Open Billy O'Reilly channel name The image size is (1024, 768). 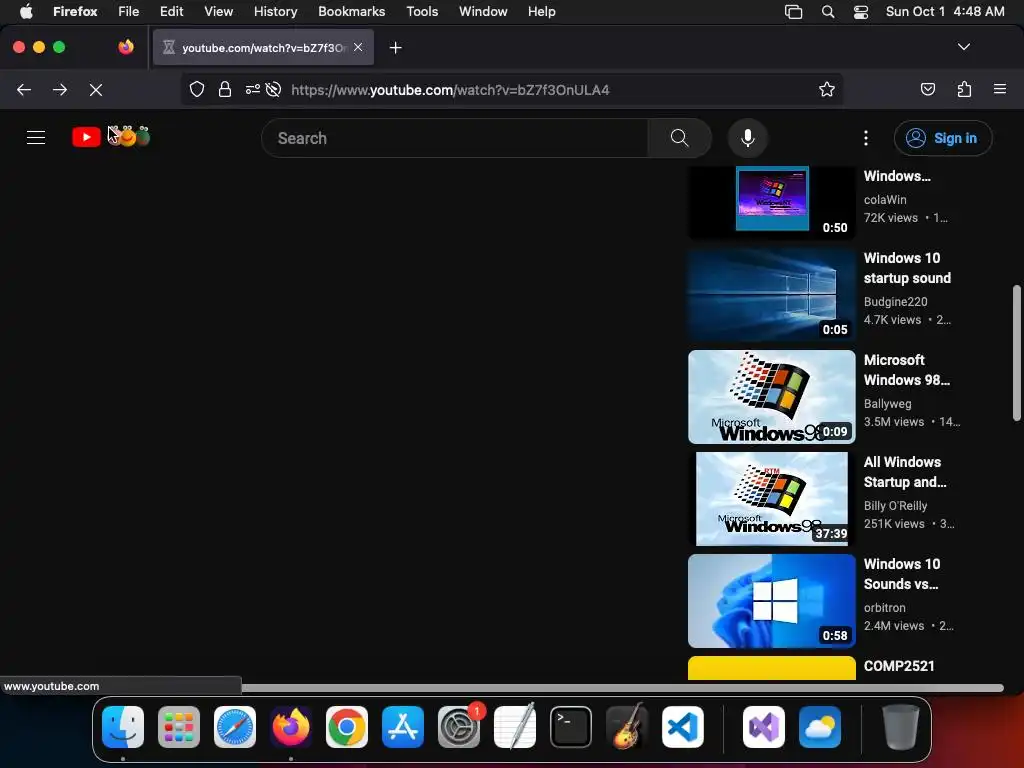tap(895, 505)
